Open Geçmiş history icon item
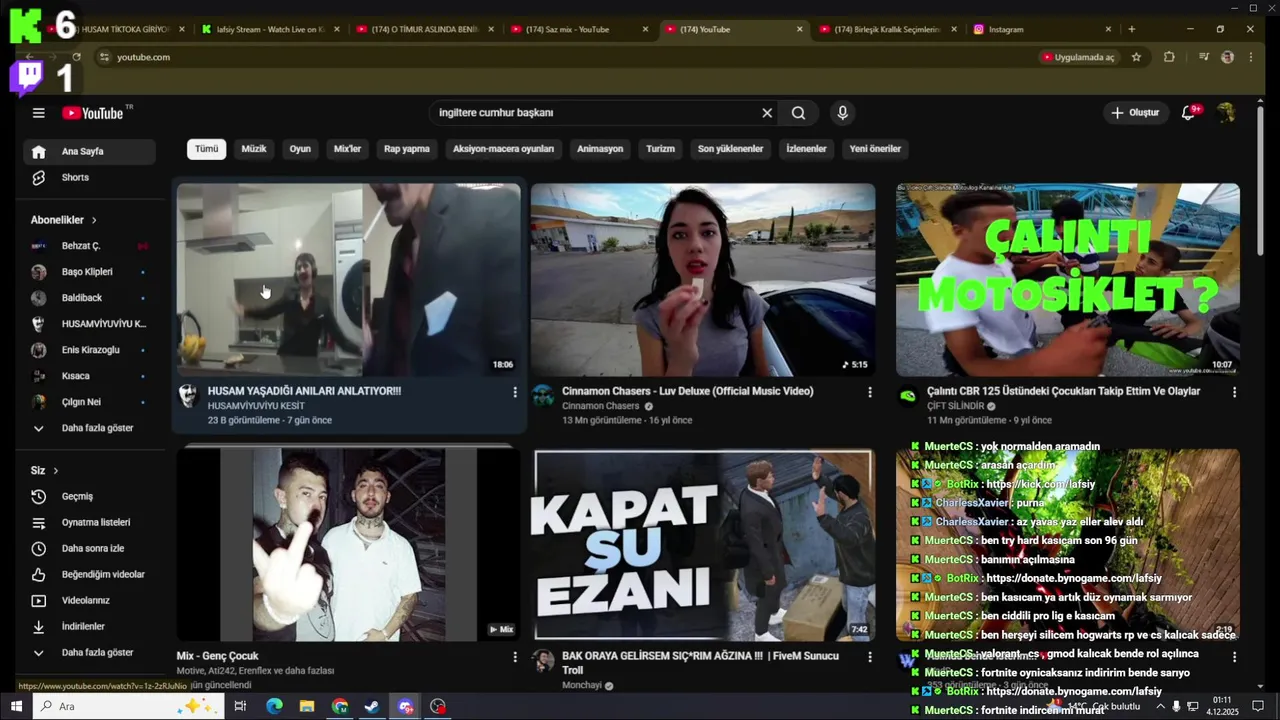The height and width of the screenshot is (720, 1280). coord(89,497)
